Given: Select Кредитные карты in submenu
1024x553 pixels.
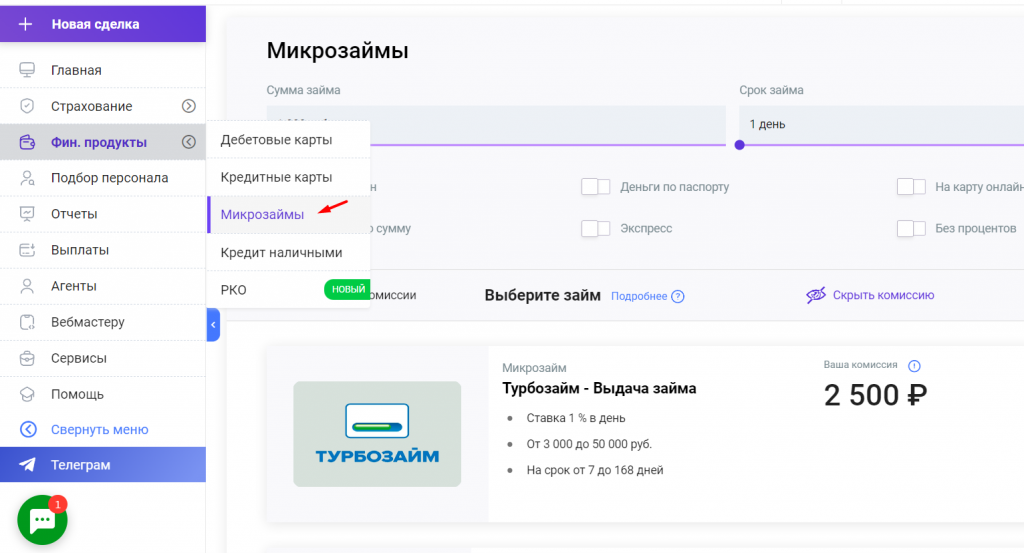Looking at the screenshot, I should (x=289, y=177).
